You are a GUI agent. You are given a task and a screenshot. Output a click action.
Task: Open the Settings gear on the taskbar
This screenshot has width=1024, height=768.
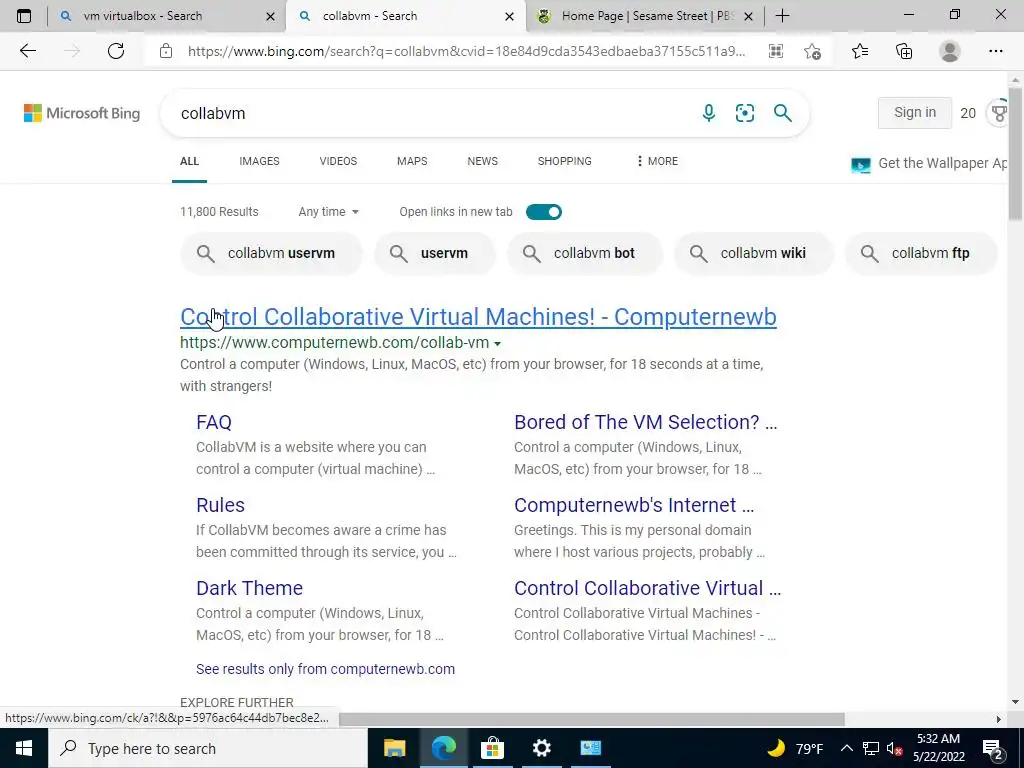(541, 748)
